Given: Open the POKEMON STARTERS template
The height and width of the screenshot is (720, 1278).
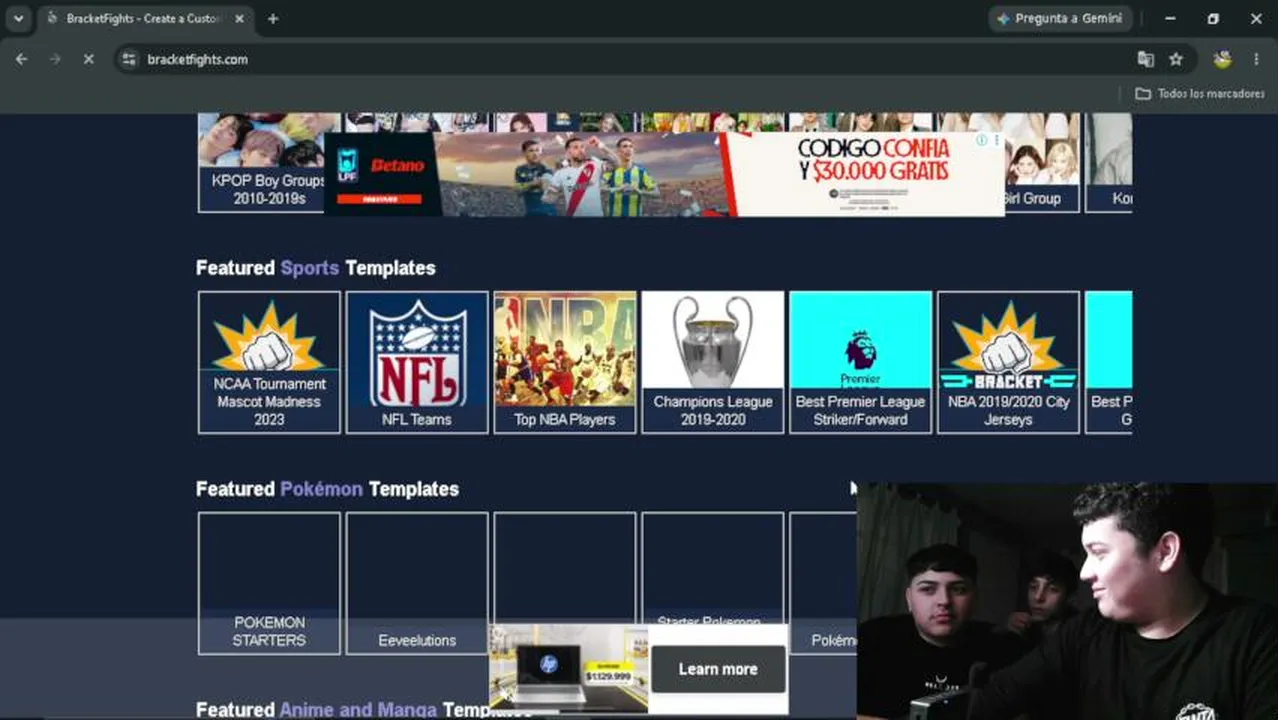Looking at the screenshot, I should [269, 583].
